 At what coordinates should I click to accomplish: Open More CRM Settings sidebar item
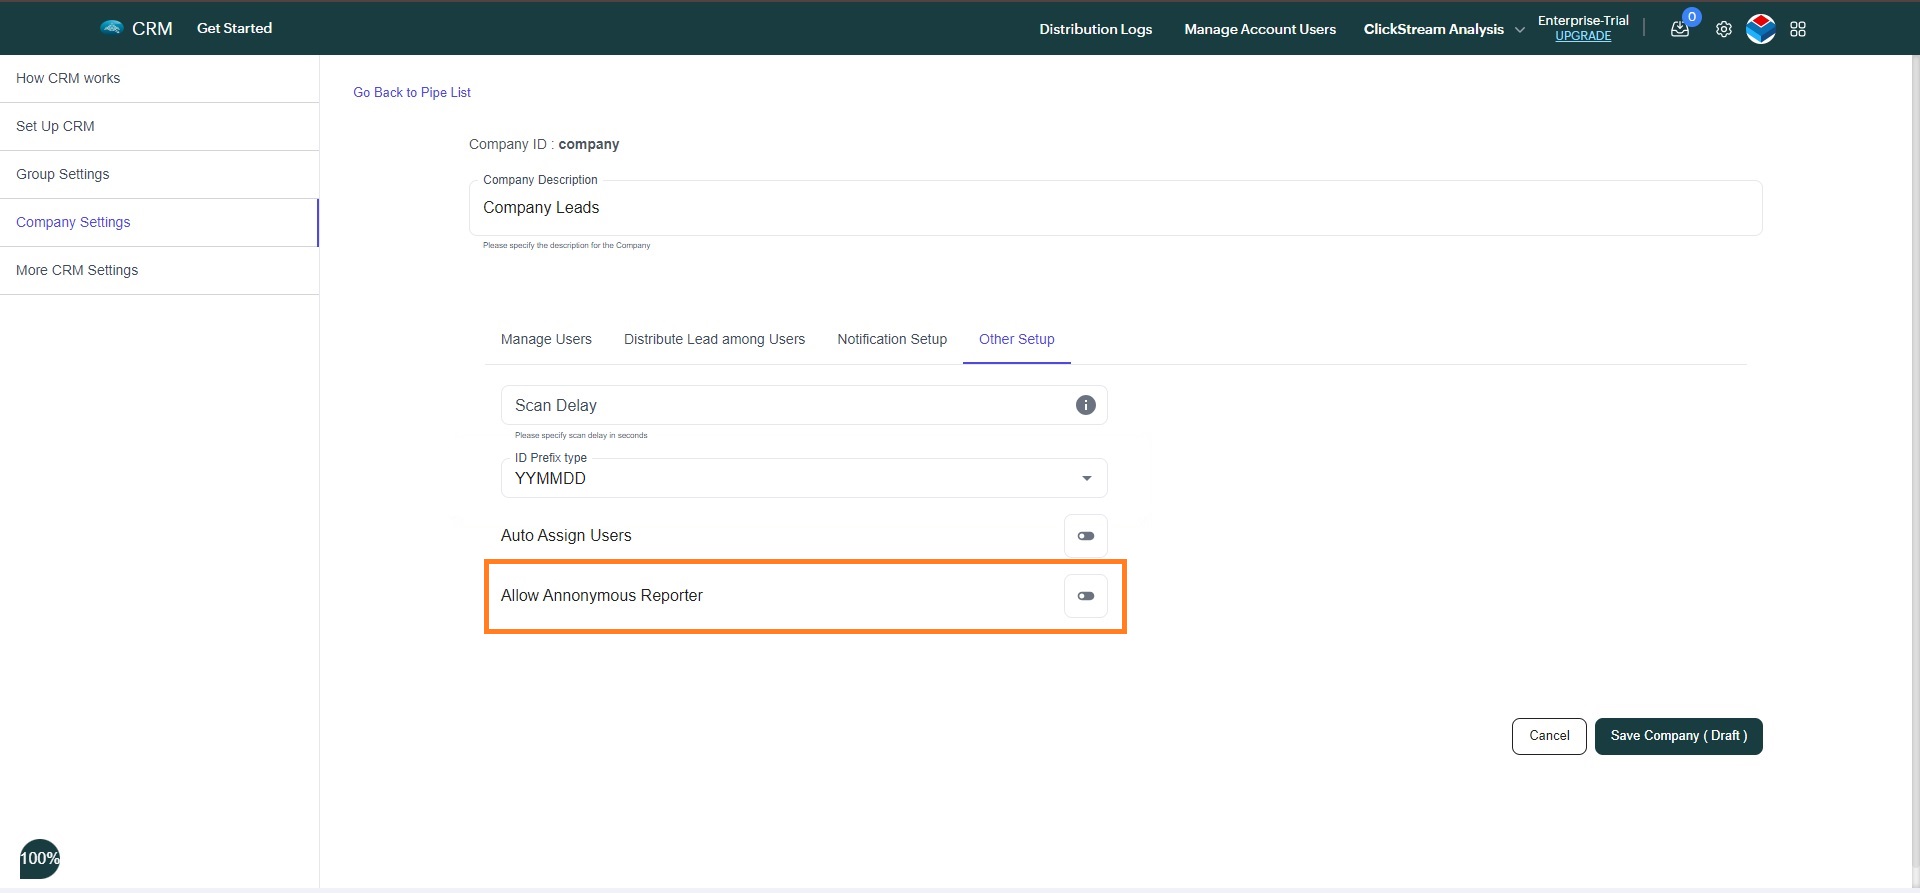coord(159,270)
